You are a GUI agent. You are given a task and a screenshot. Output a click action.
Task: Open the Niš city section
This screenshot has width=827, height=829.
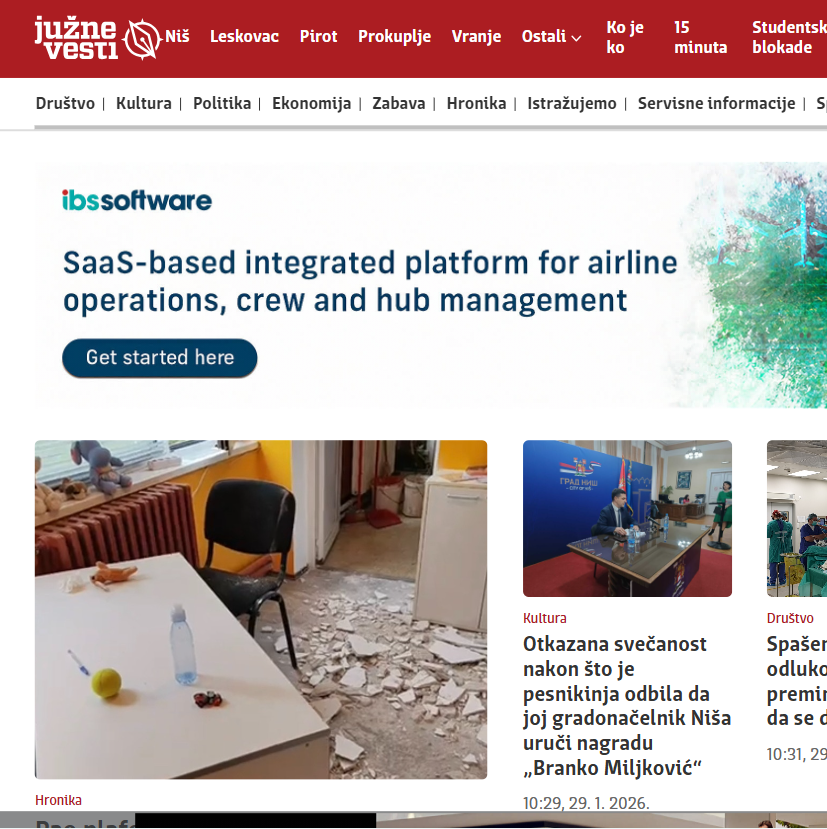pyautogui.click(x=177, y=37)
